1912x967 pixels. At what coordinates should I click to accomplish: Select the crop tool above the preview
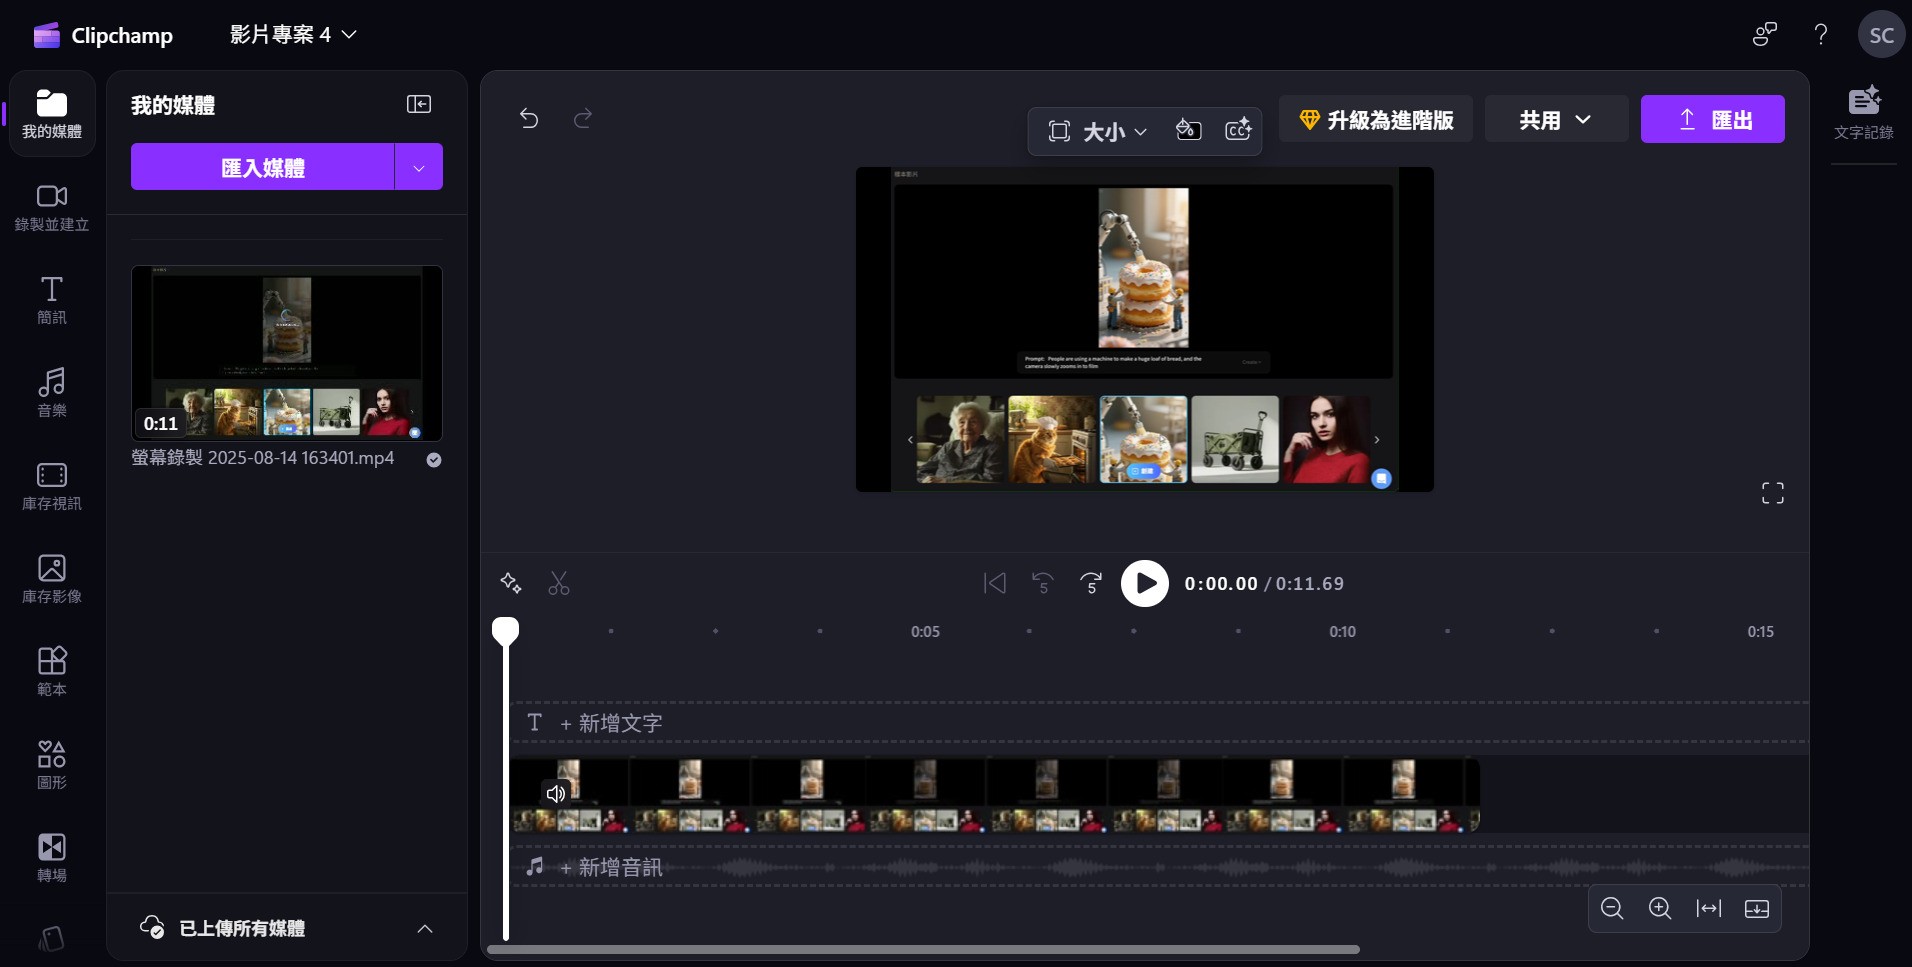(x=1060, y=131)
